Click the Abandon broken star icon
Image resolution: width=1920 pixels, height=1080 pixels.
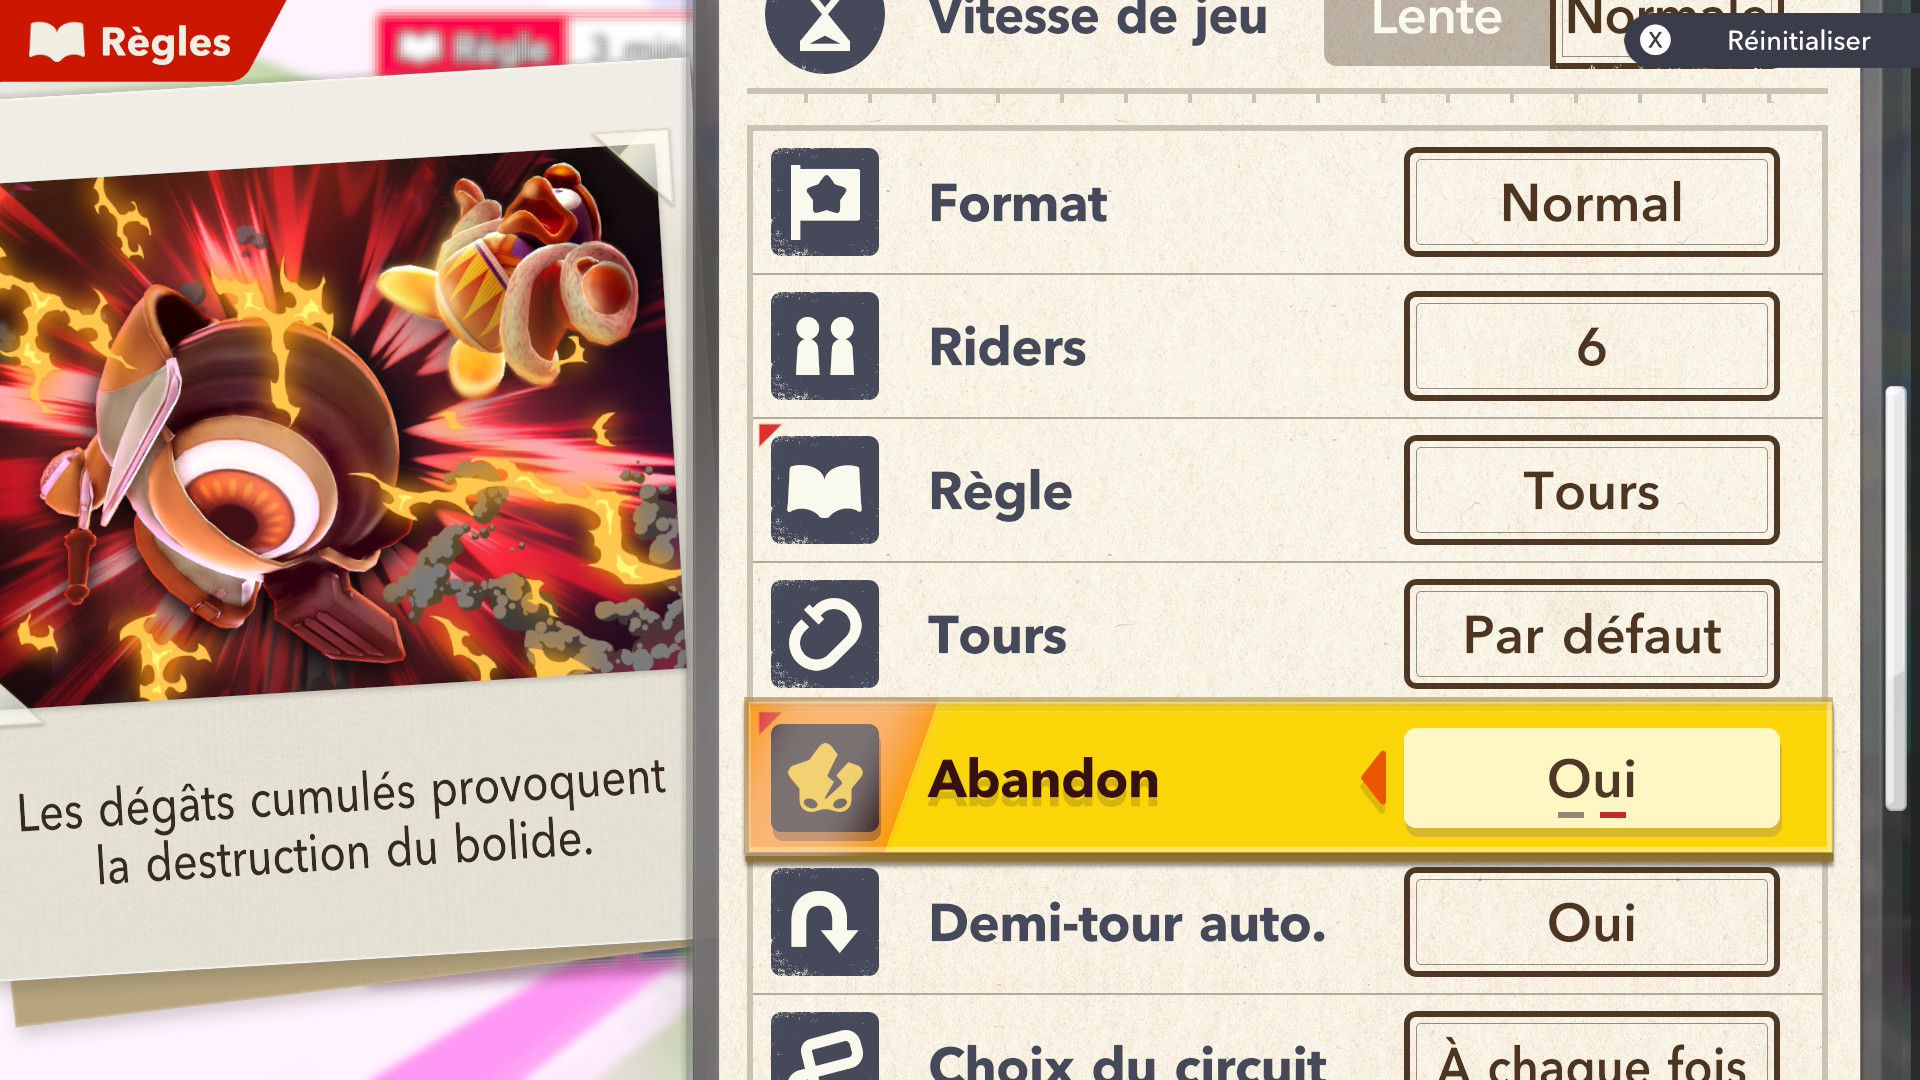tap(824, 778)
